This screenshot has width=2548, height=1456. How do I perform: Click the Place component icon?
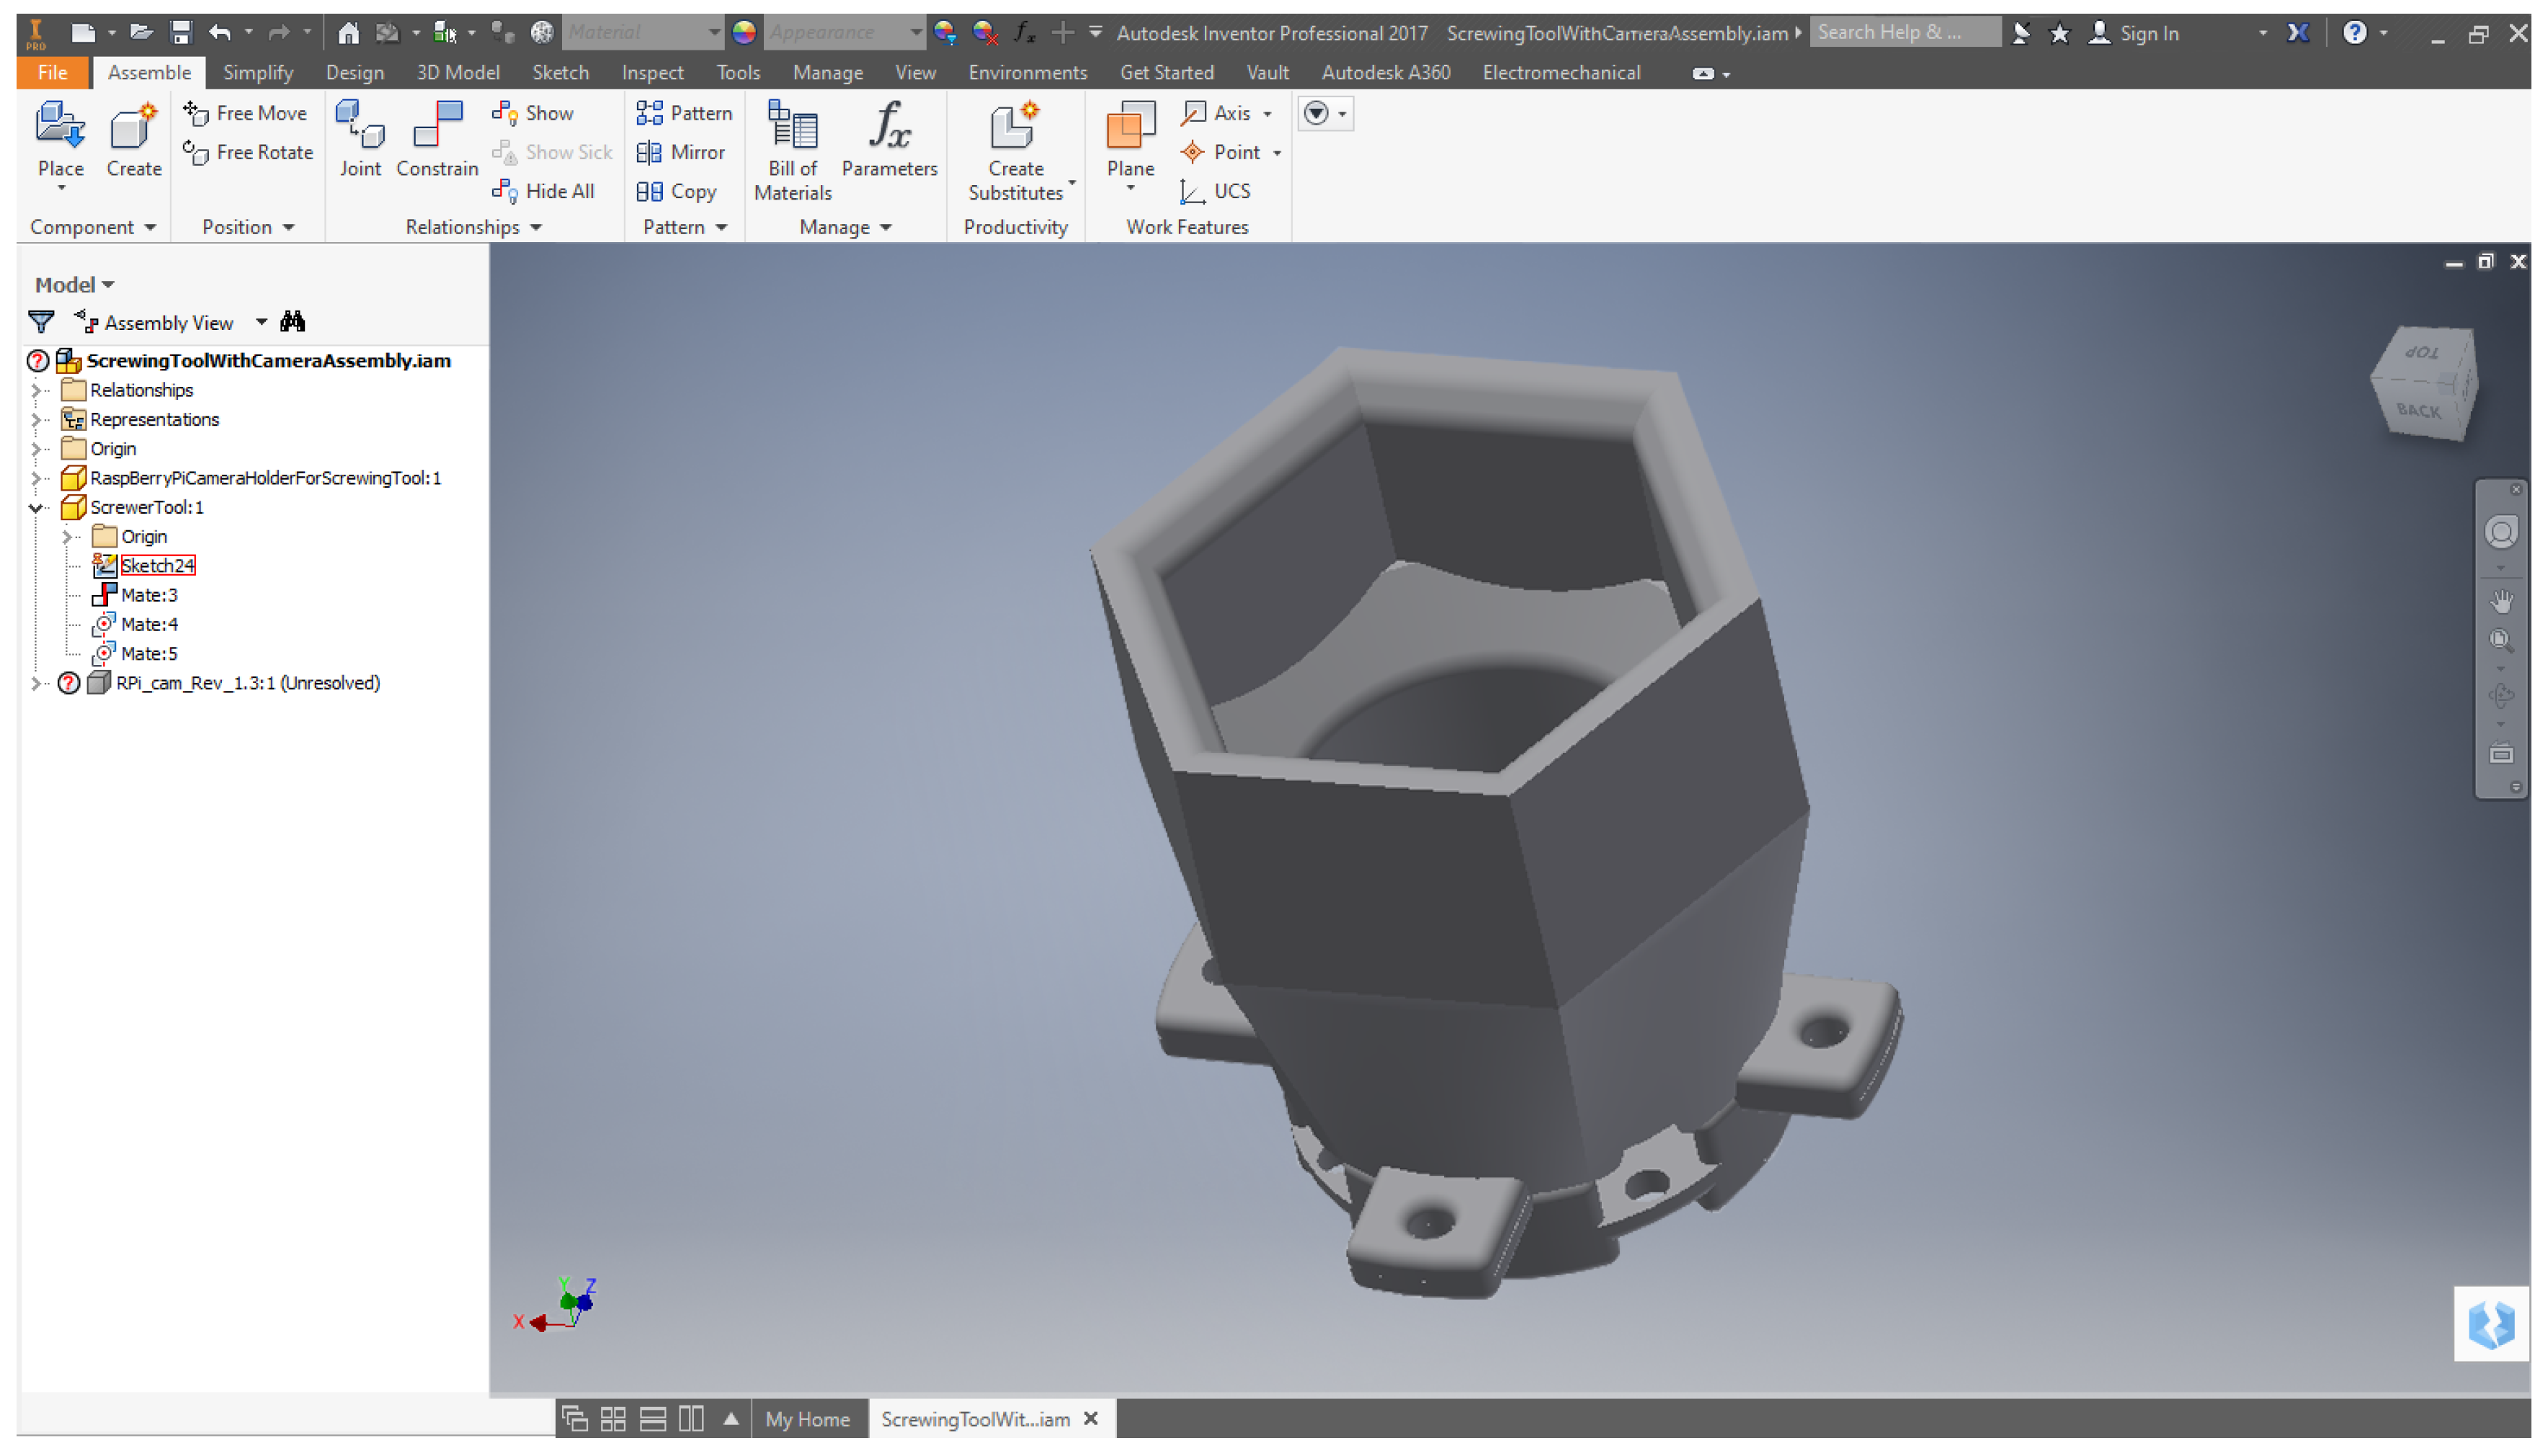[60, 128]
